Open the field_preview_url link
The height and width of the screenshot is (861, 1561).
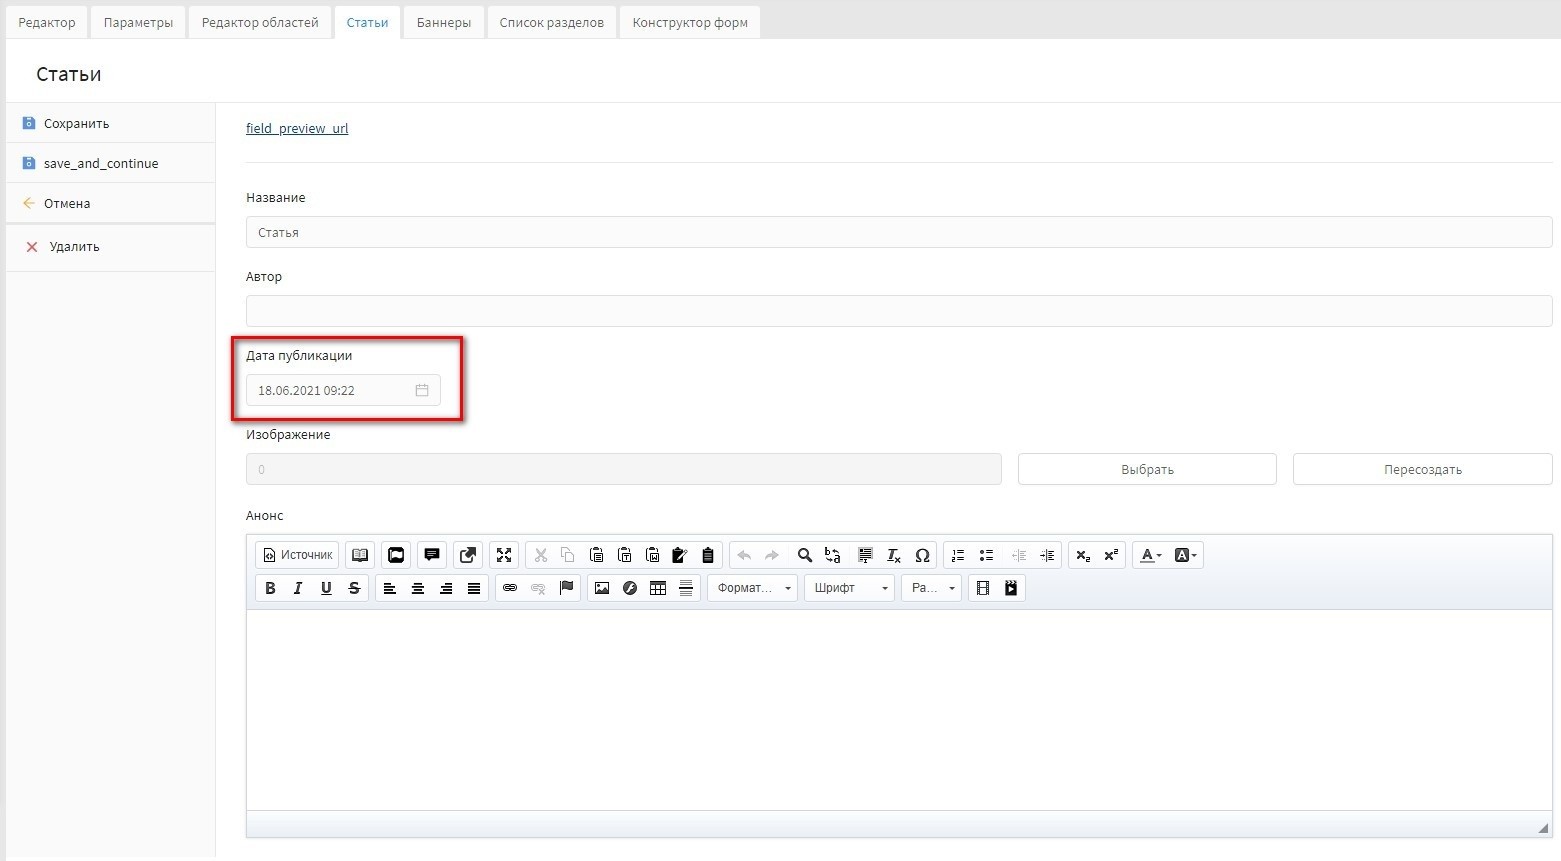(x=297, y=128)
